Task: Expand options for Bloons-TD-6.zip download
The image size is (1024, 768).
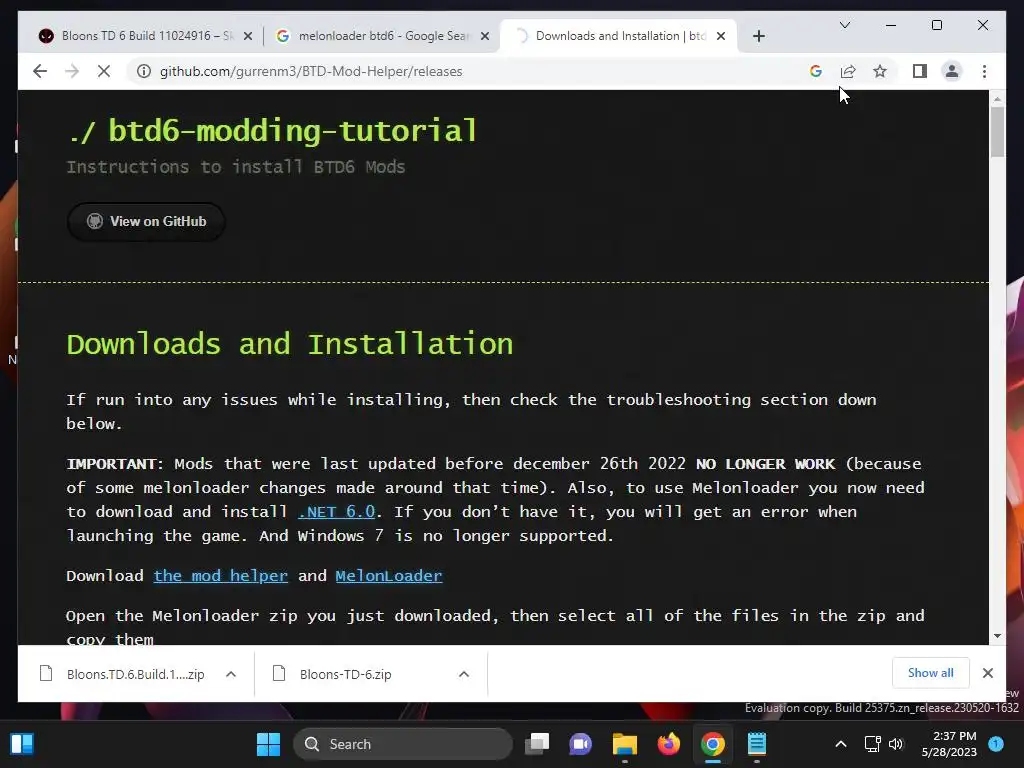Action: [464, 674]
